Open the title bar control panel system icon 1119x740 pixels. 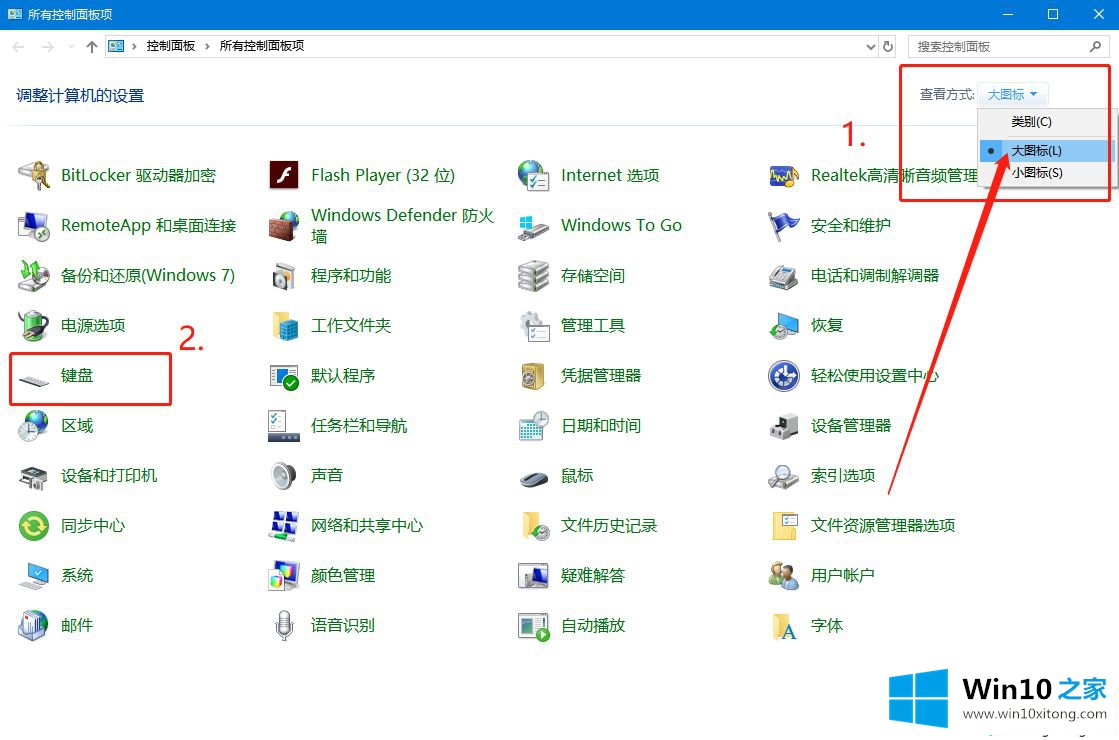point(14,14)
